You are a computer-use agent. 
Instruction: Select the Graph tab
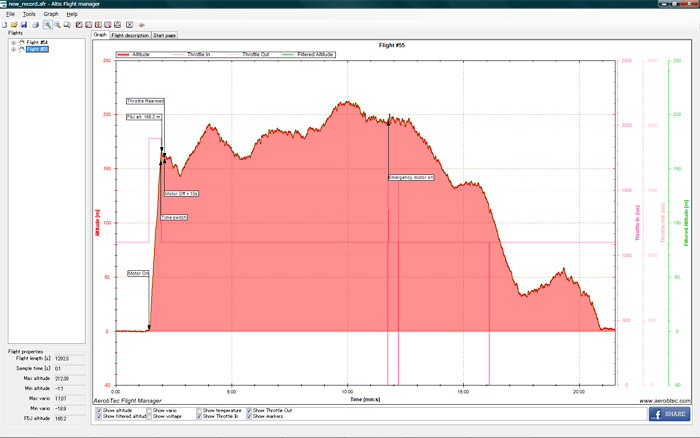click(x=100, y=34)
